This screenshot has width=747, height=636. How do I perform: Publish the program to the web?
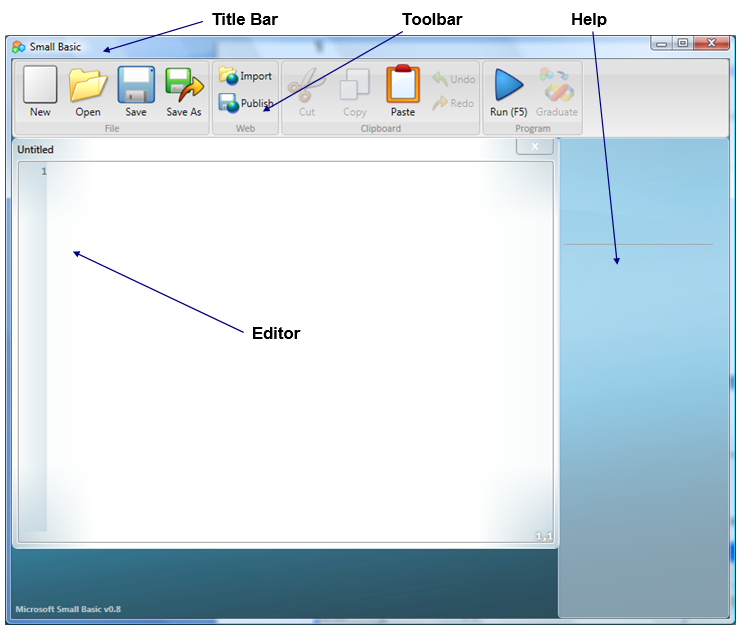coord(246,103)
